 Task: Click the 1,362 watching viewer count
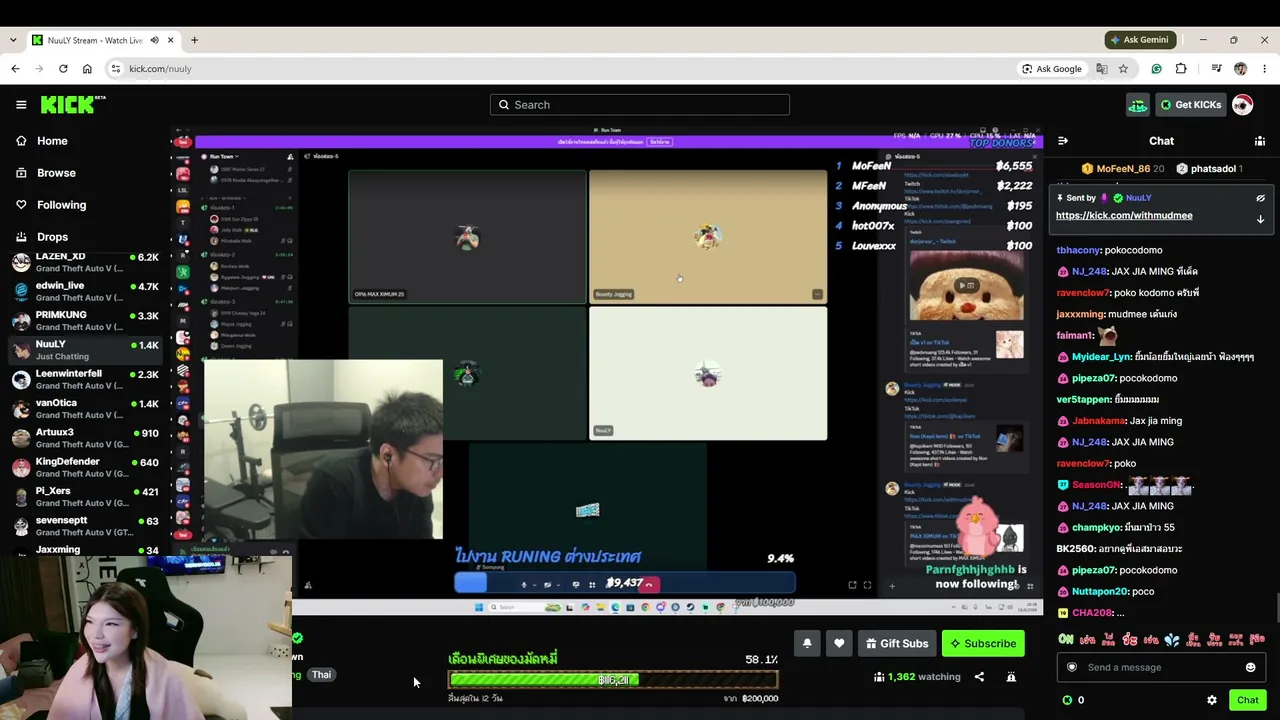tap(916, 677)
